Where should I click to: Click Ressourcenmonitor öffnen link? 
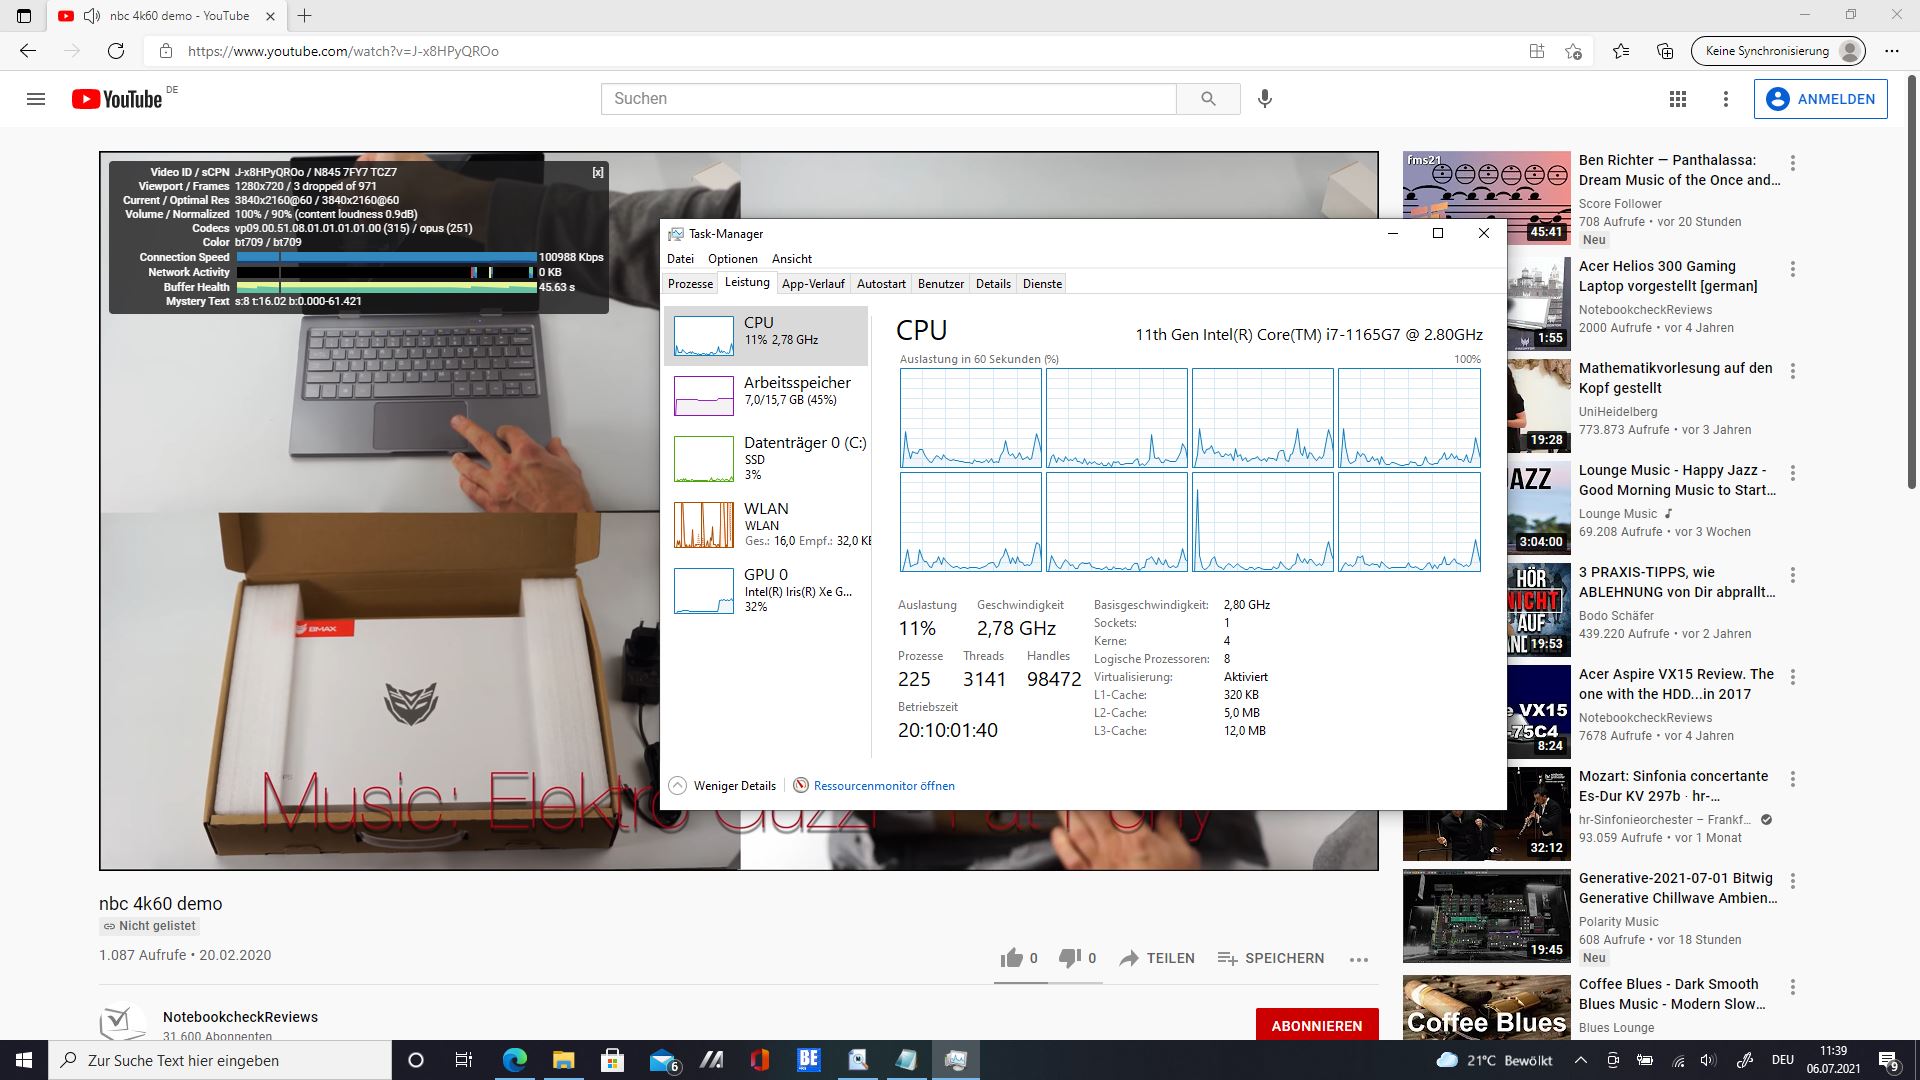tap(883, 786)
